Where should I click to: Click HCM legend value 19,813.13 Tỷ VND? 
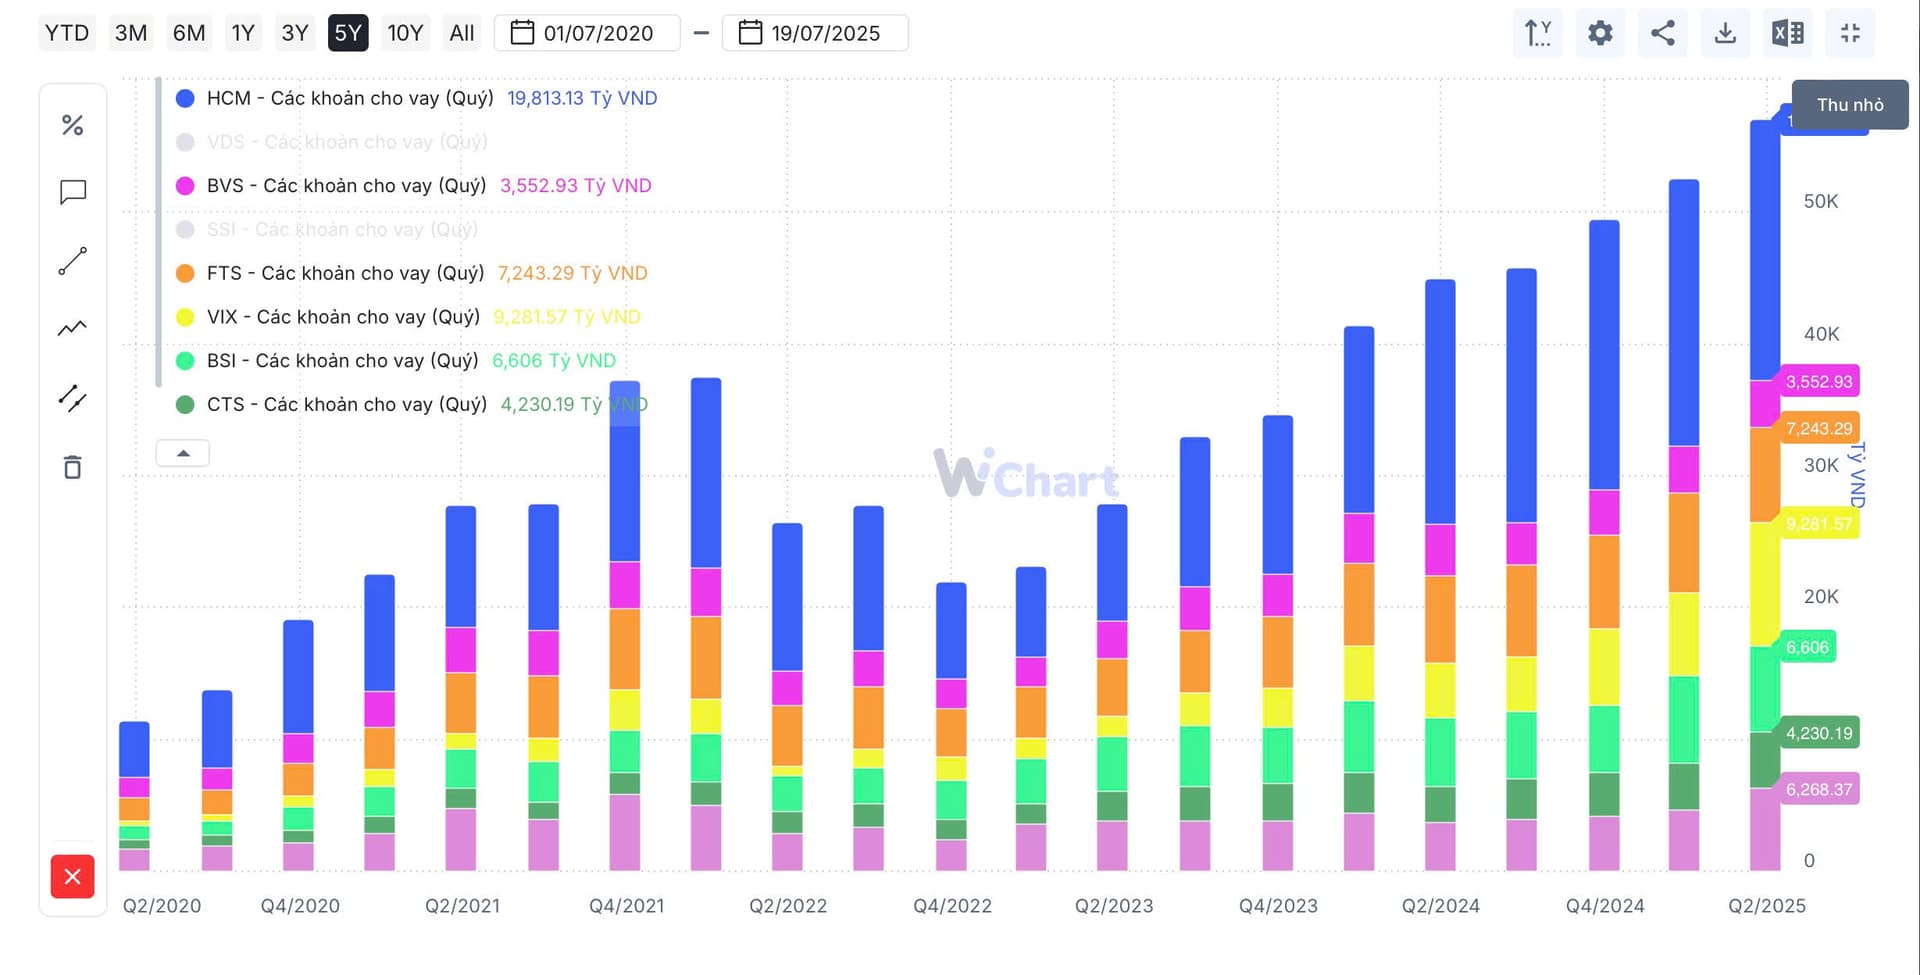582,98
